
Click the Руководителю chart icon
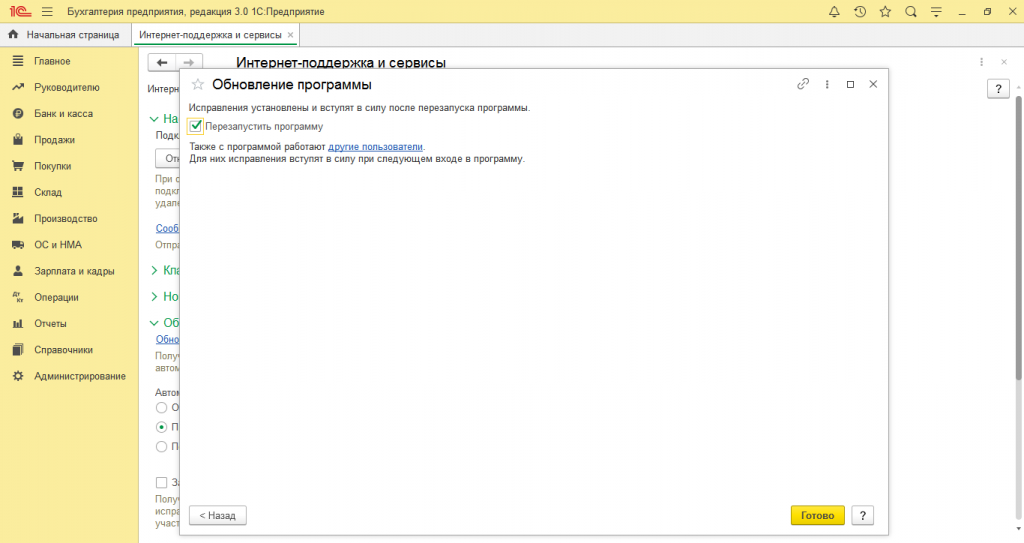coord(18,87)
